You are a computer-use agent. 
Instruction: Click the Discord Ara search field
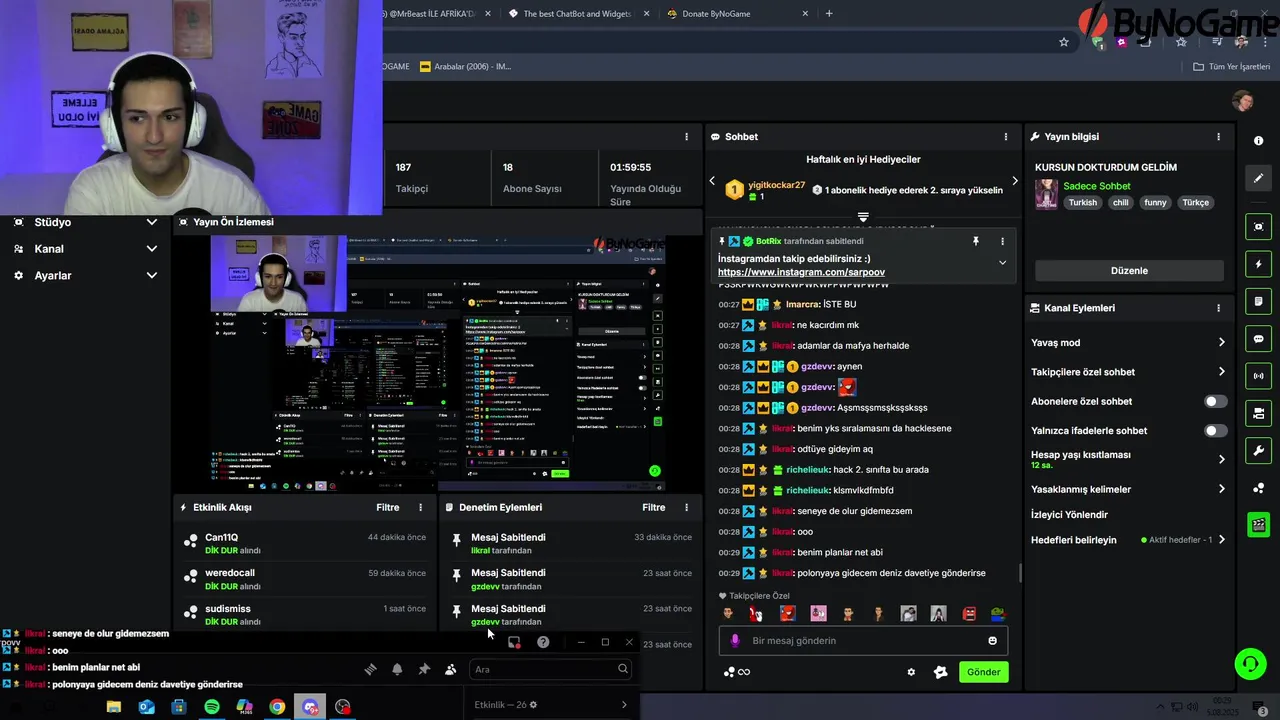(550, 669)
